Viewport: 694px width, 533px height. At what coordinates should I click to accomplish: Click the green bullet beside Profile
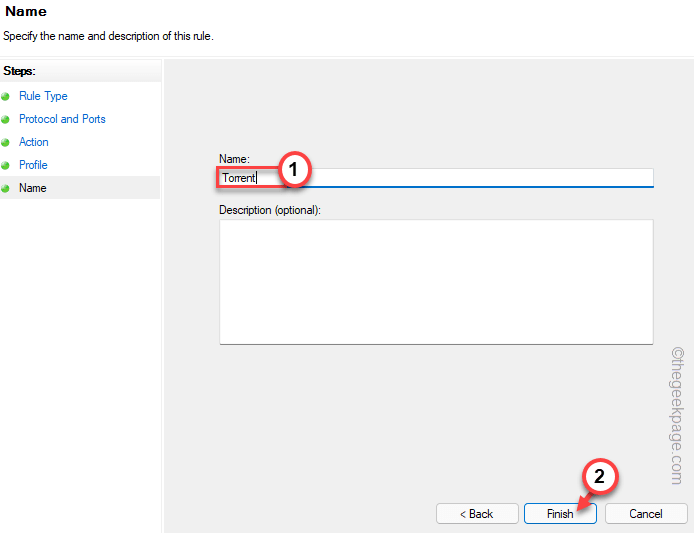(6, 166)
